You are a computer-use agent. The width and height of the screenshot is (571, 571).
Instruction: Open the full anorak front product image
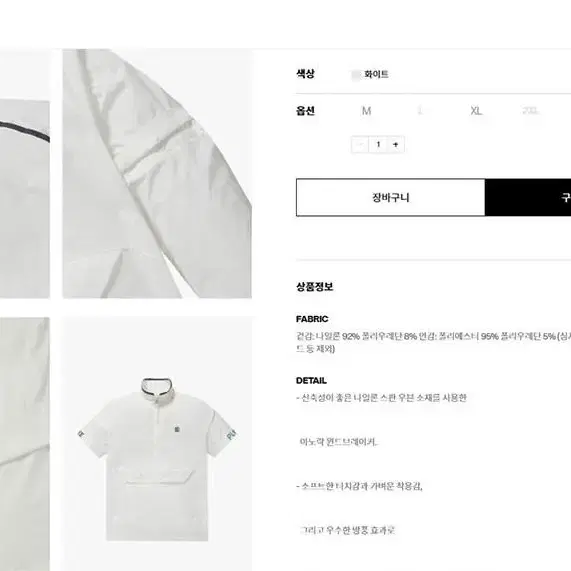coord(157,444)
